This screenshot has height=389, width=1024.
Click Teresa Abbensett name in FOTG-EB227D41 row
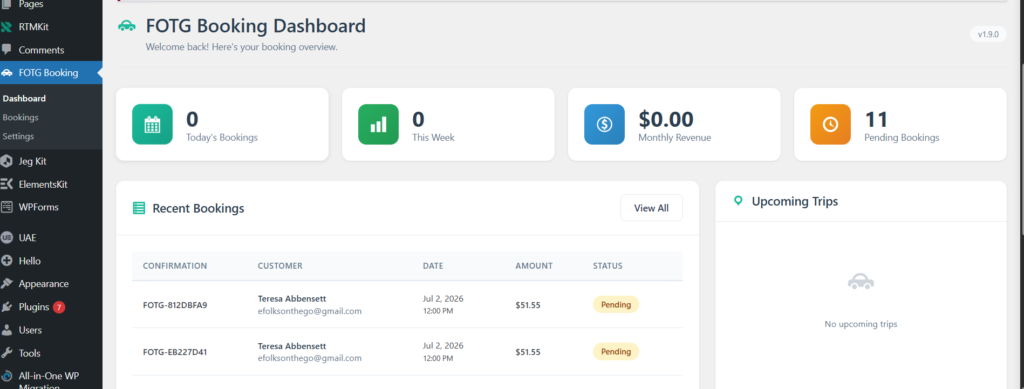292,346
